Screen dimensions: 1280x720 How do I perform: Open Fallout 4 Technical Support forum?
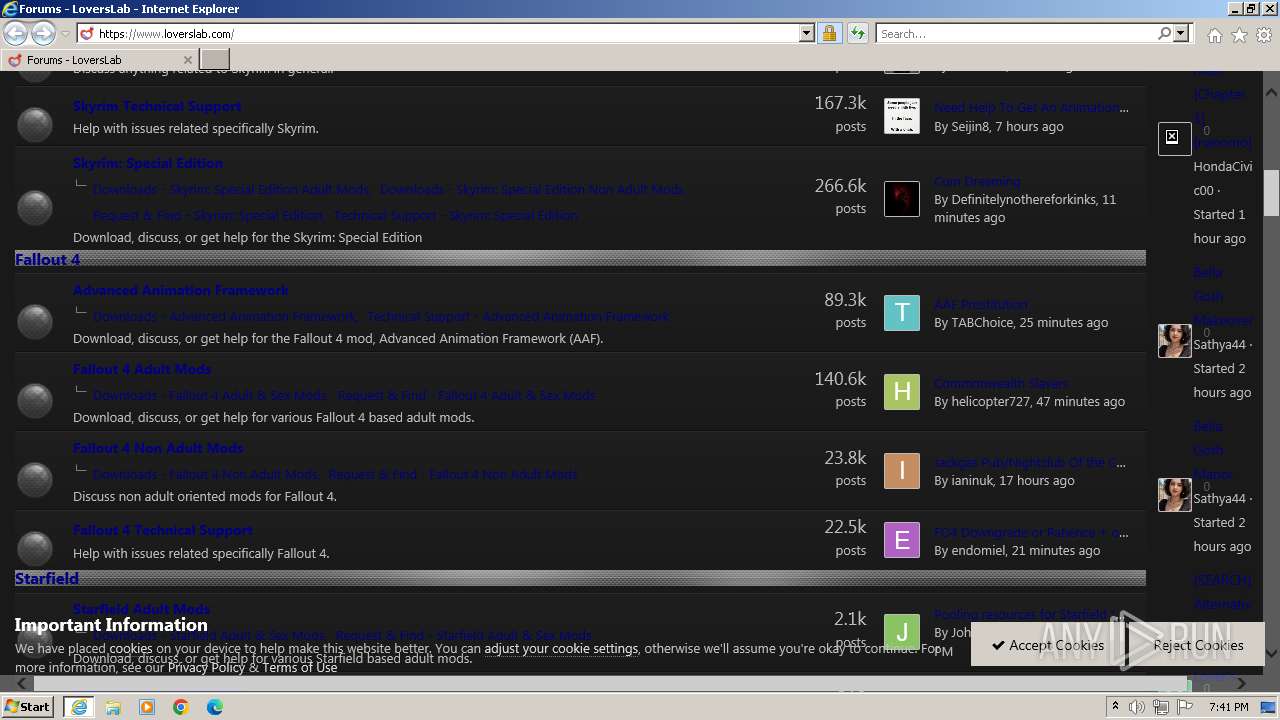pos(163,530)
